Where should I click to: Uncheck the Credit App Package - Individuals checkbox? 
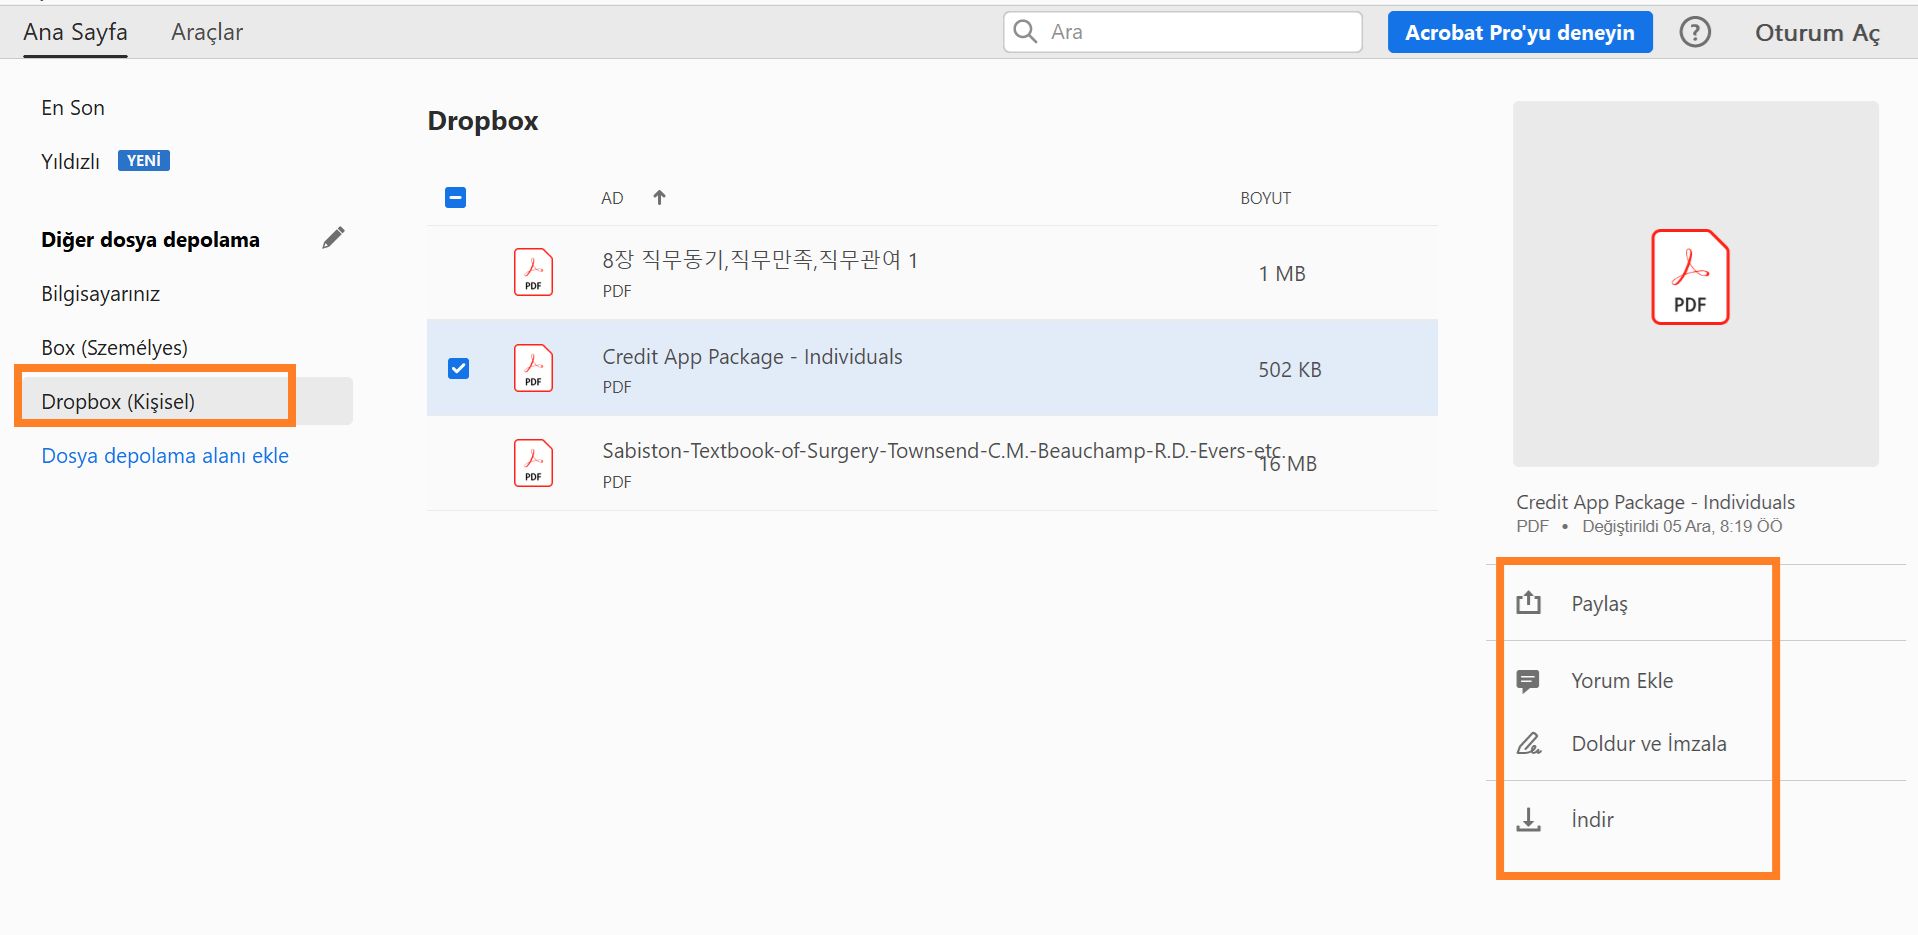(458, 368)
